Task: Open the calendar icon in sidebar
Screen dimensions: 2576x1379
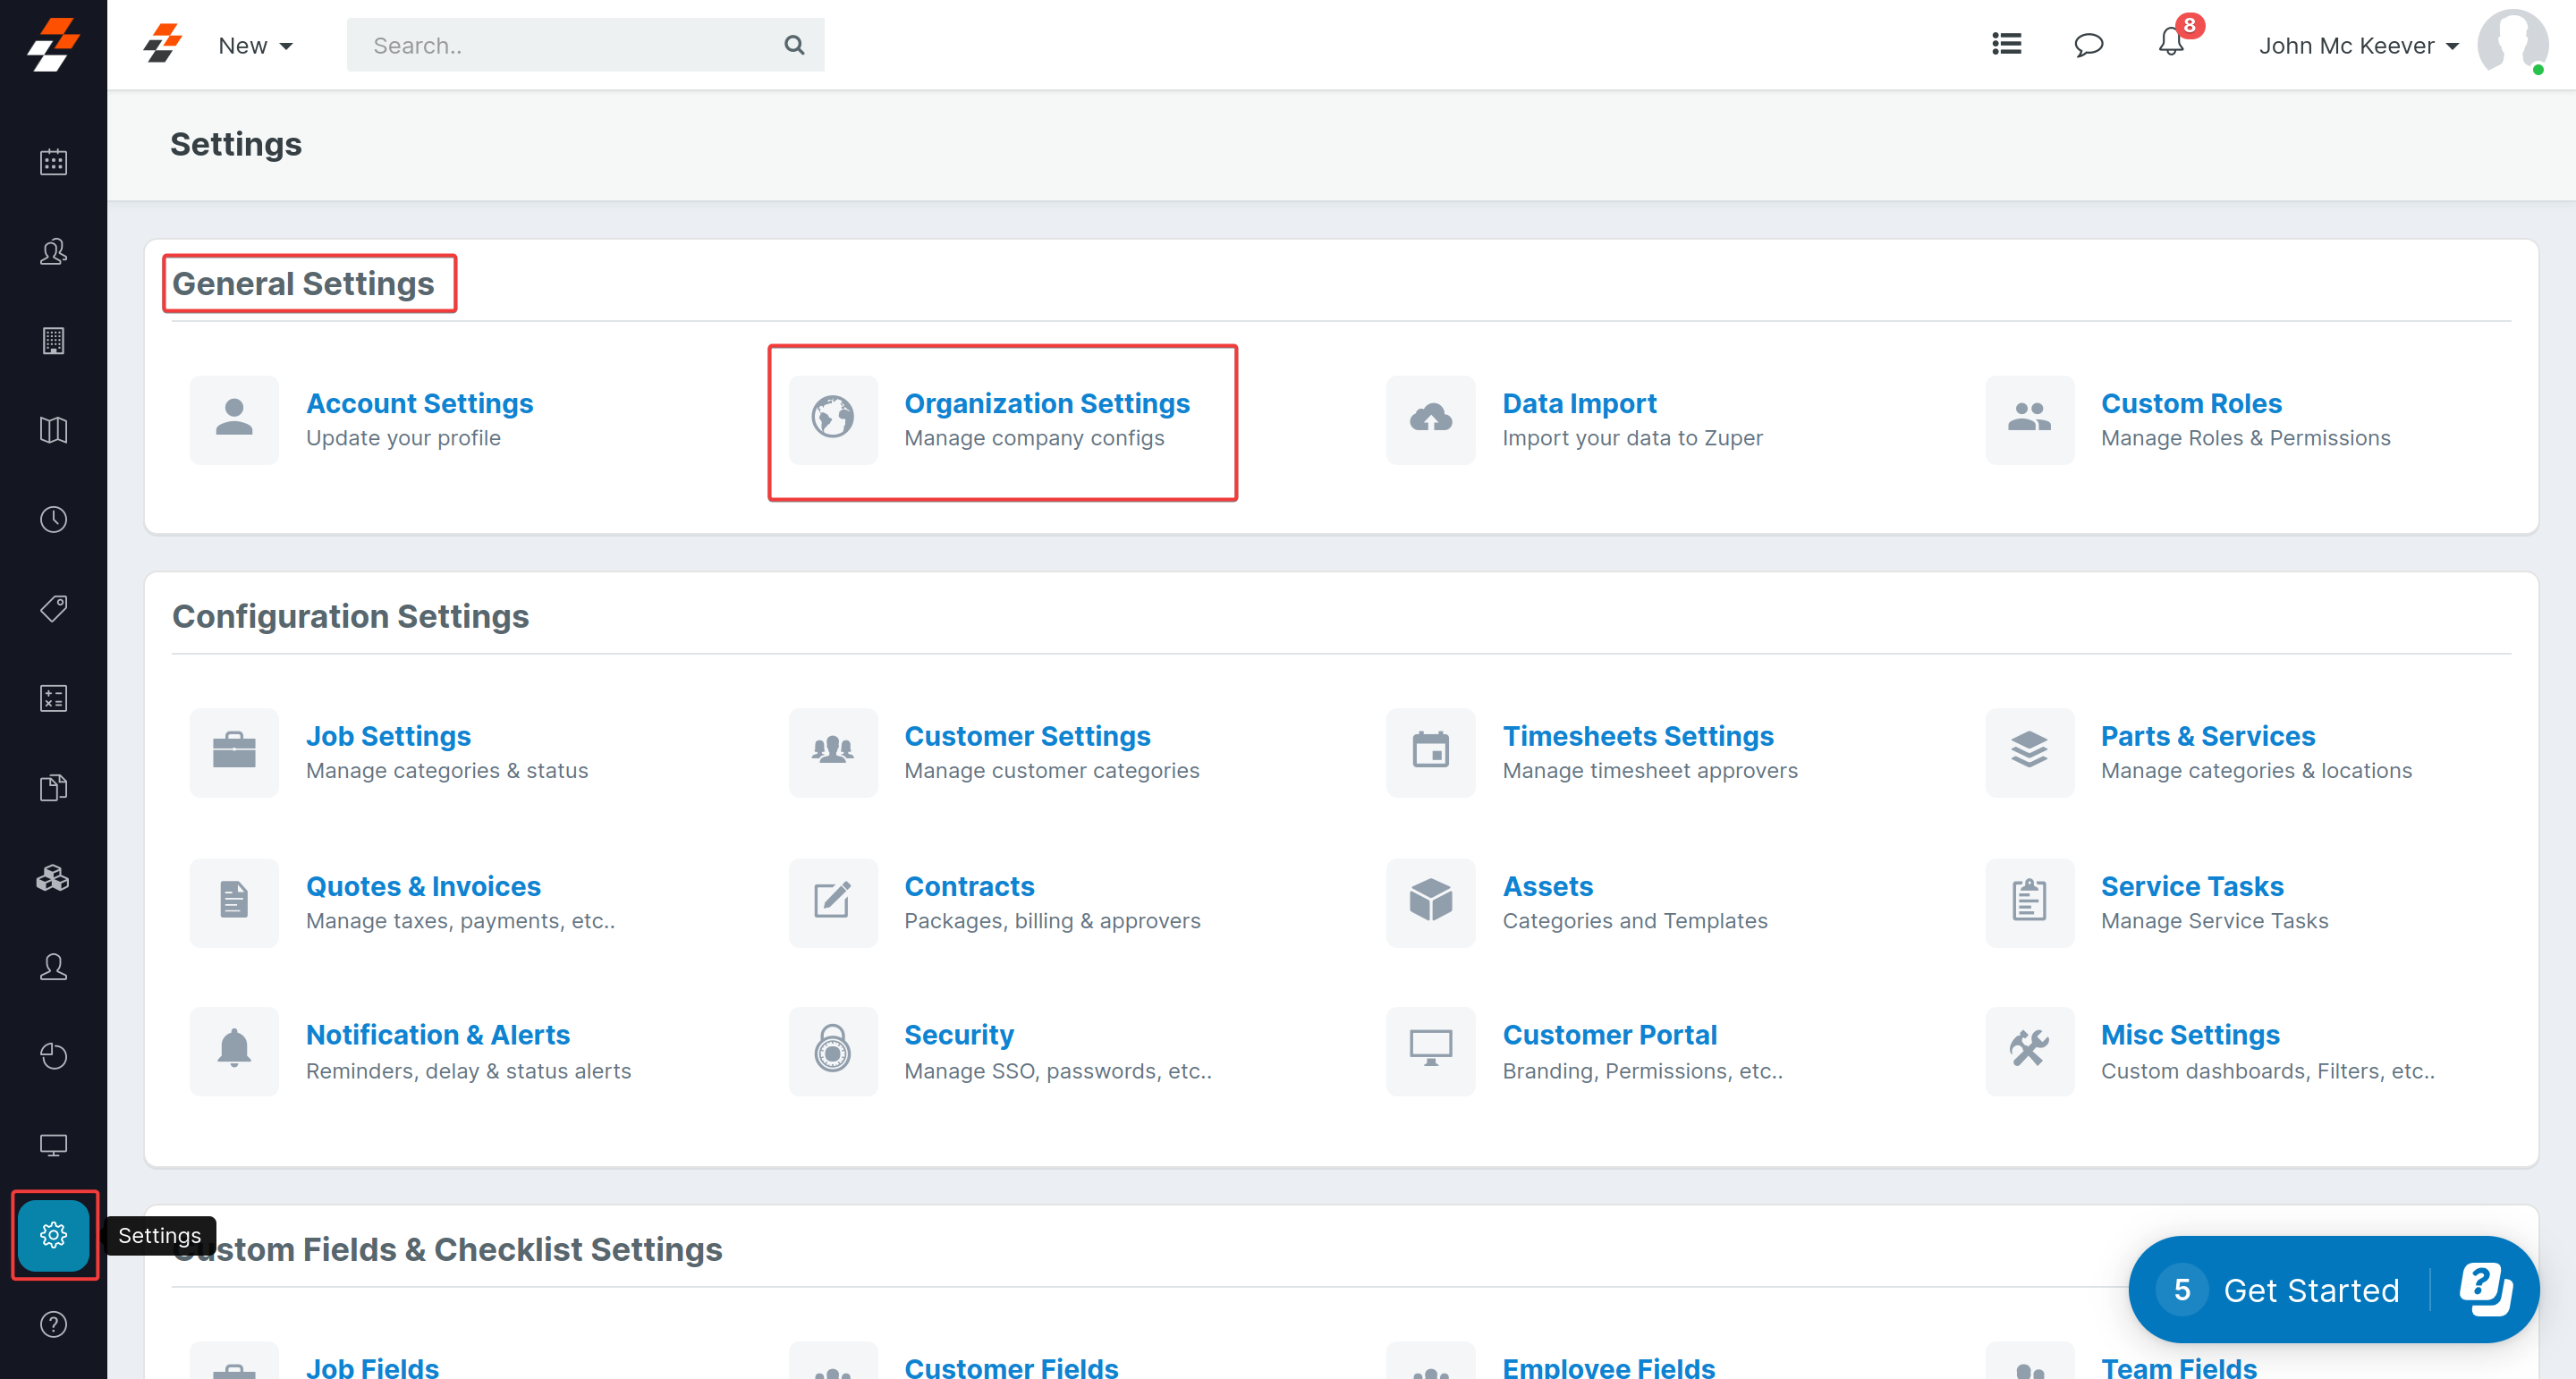Action: (53, 162)
